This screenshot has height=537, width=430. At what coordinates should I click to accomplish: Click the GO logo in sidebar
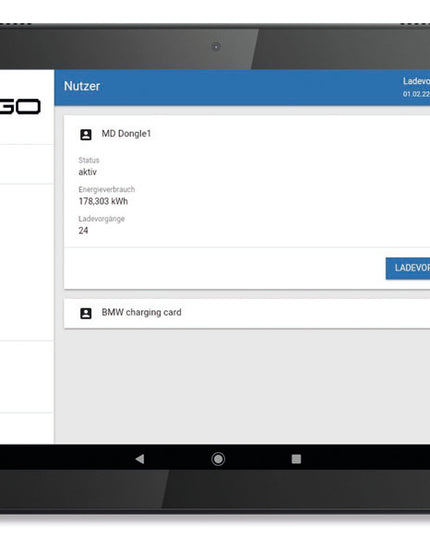pyautogui.click(x=20, y=107)
